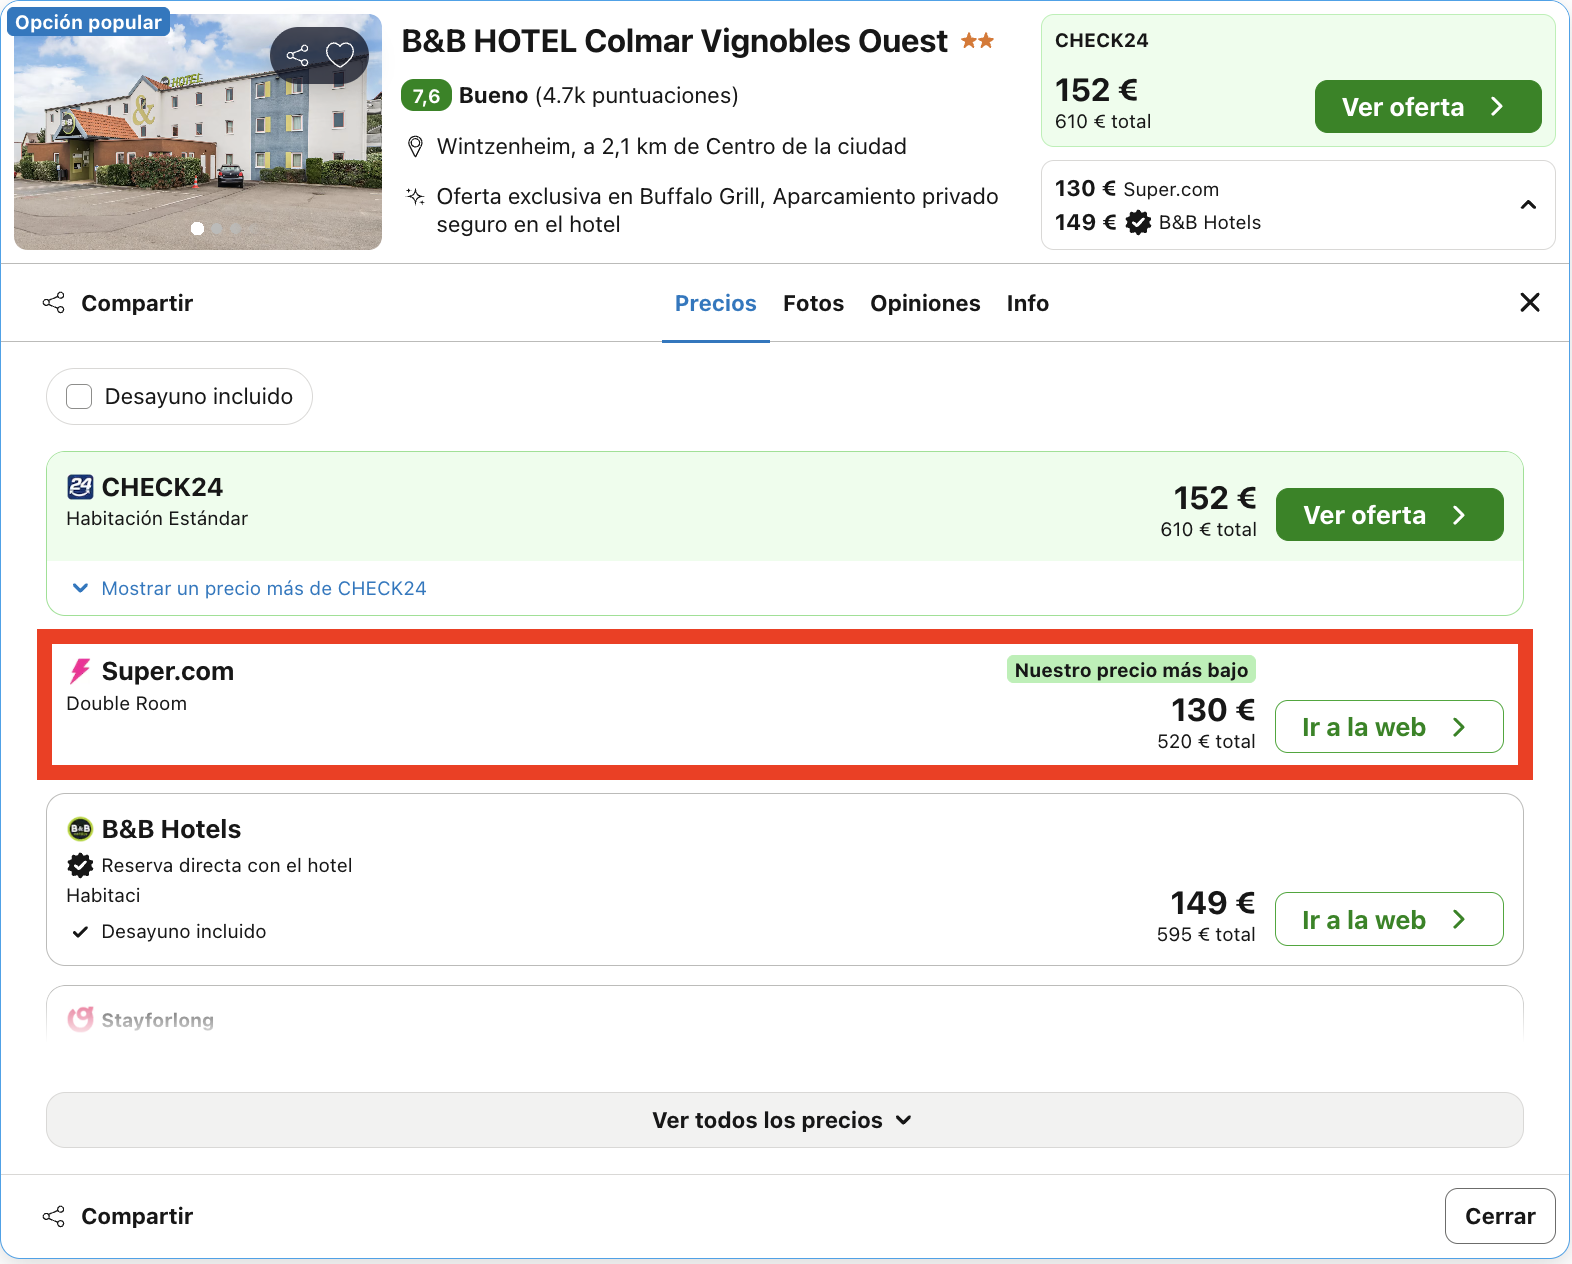Switch to the Precios tab

(716, 303)
